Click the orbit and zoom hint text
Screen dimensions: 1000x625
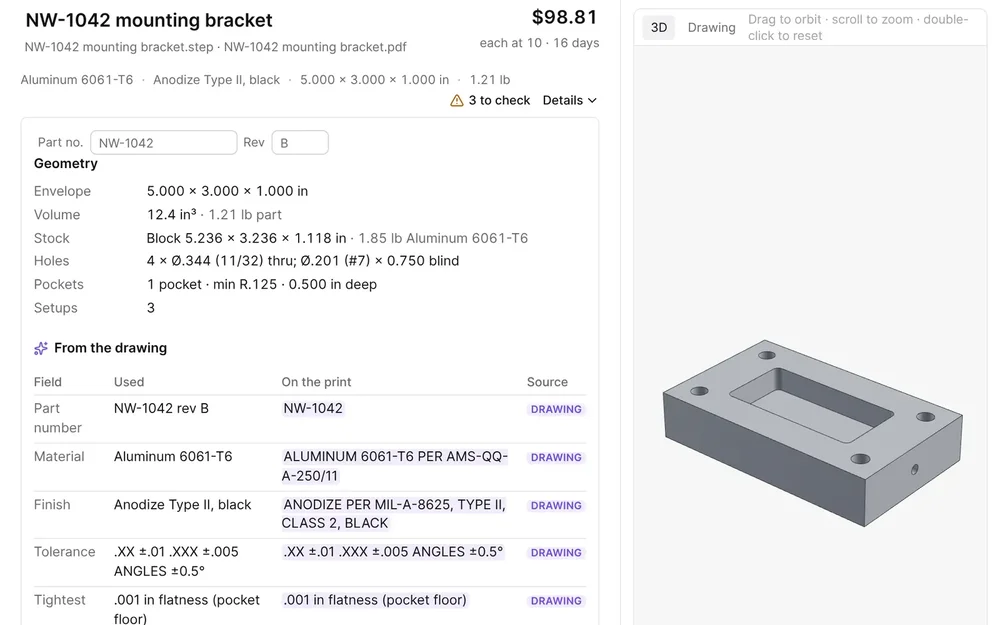(858, 28)
